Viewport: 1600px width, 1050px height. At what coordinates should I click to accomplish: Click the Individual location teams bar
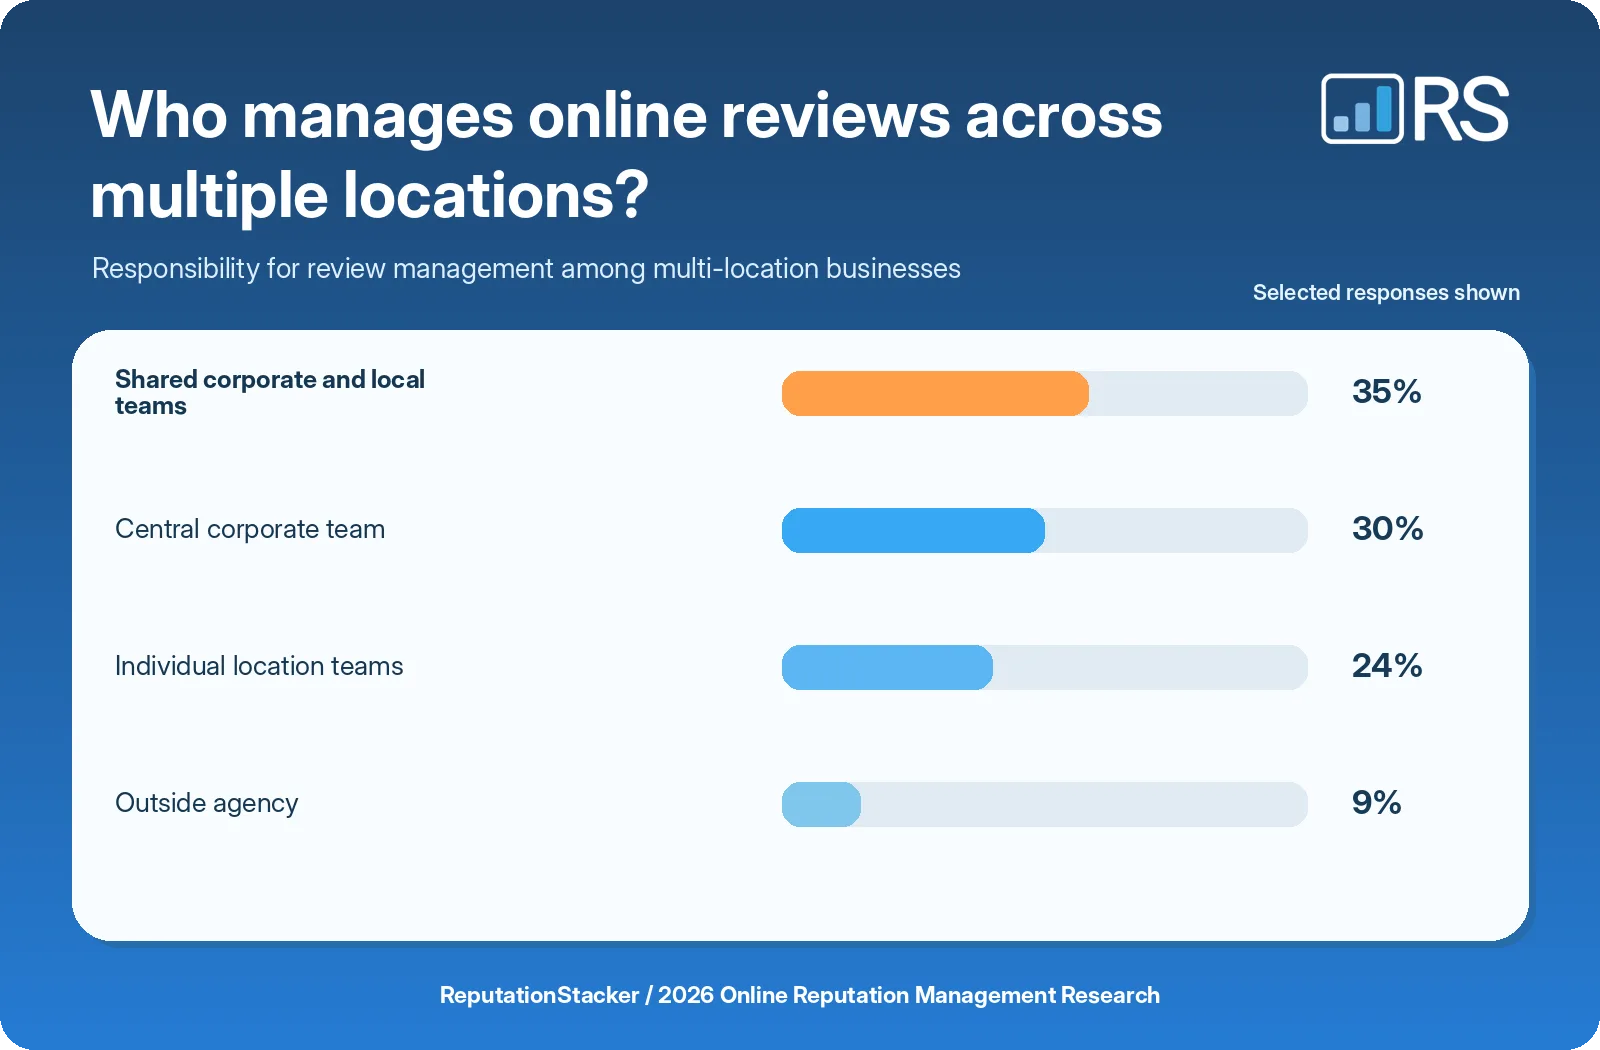(887, 667)
